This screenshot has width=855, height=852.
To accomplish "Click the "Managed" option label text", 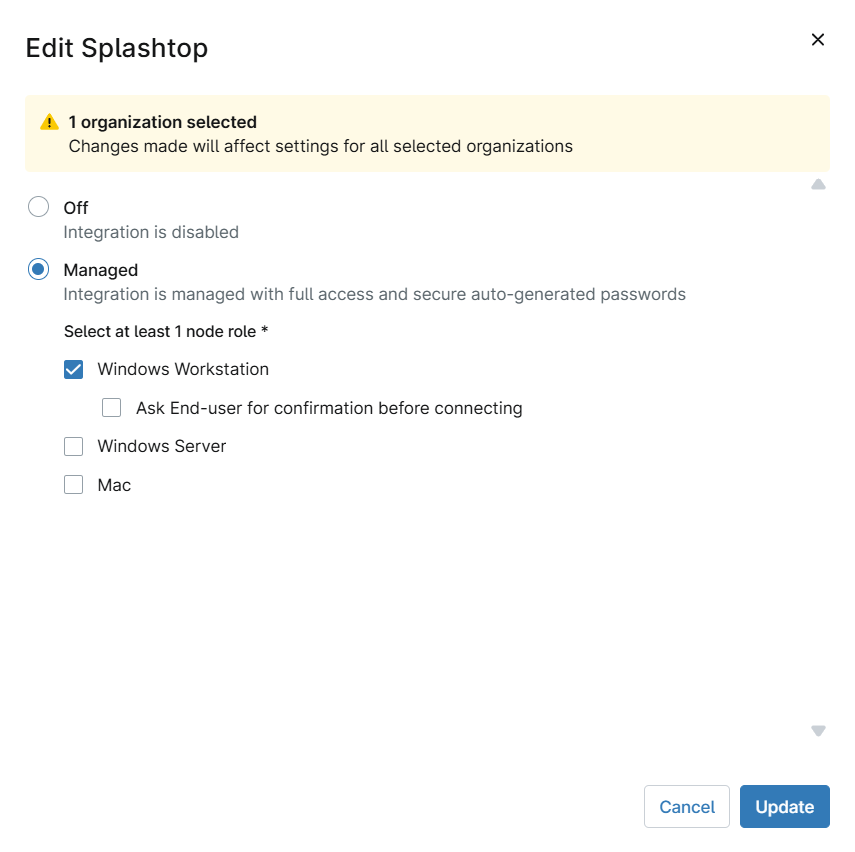I will pos(101,270).
